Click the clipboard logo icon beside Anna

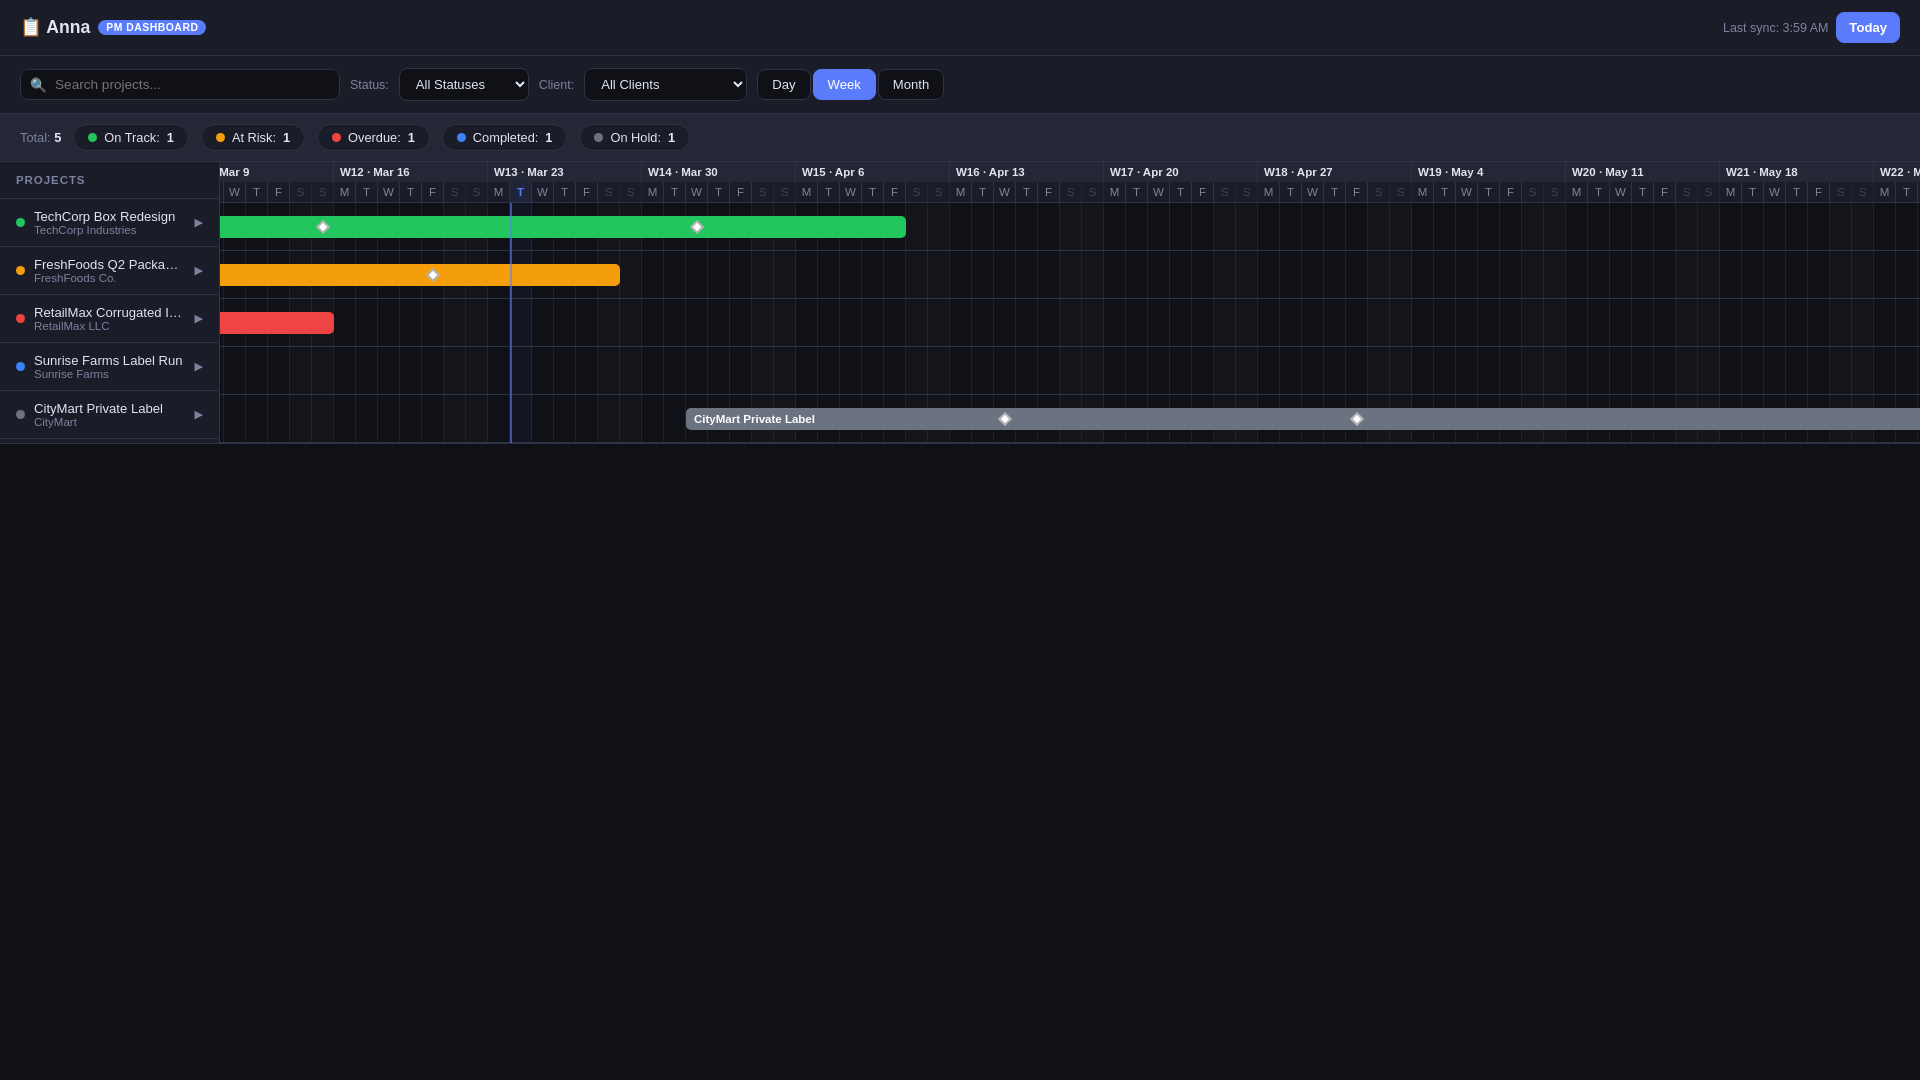(x=30, y=27)
